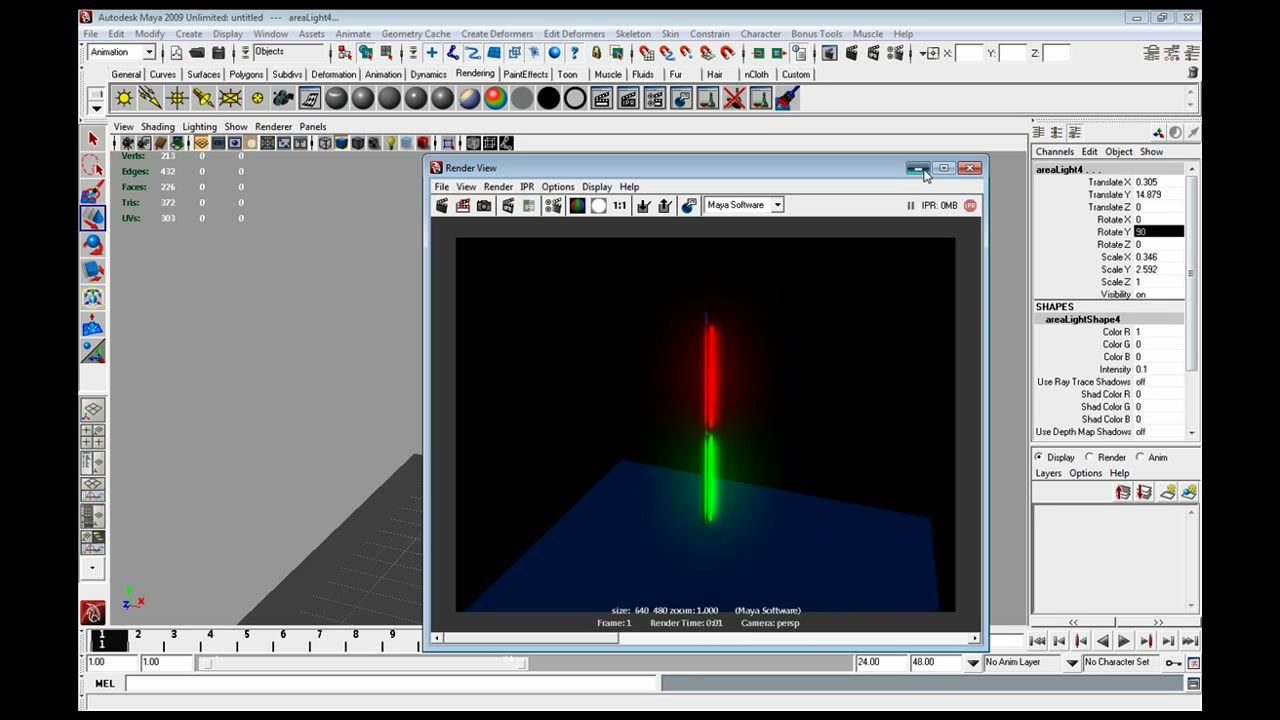The image size is (1280, 720).
Task: Click the render region icon in Render View
Action: [463, 205]
